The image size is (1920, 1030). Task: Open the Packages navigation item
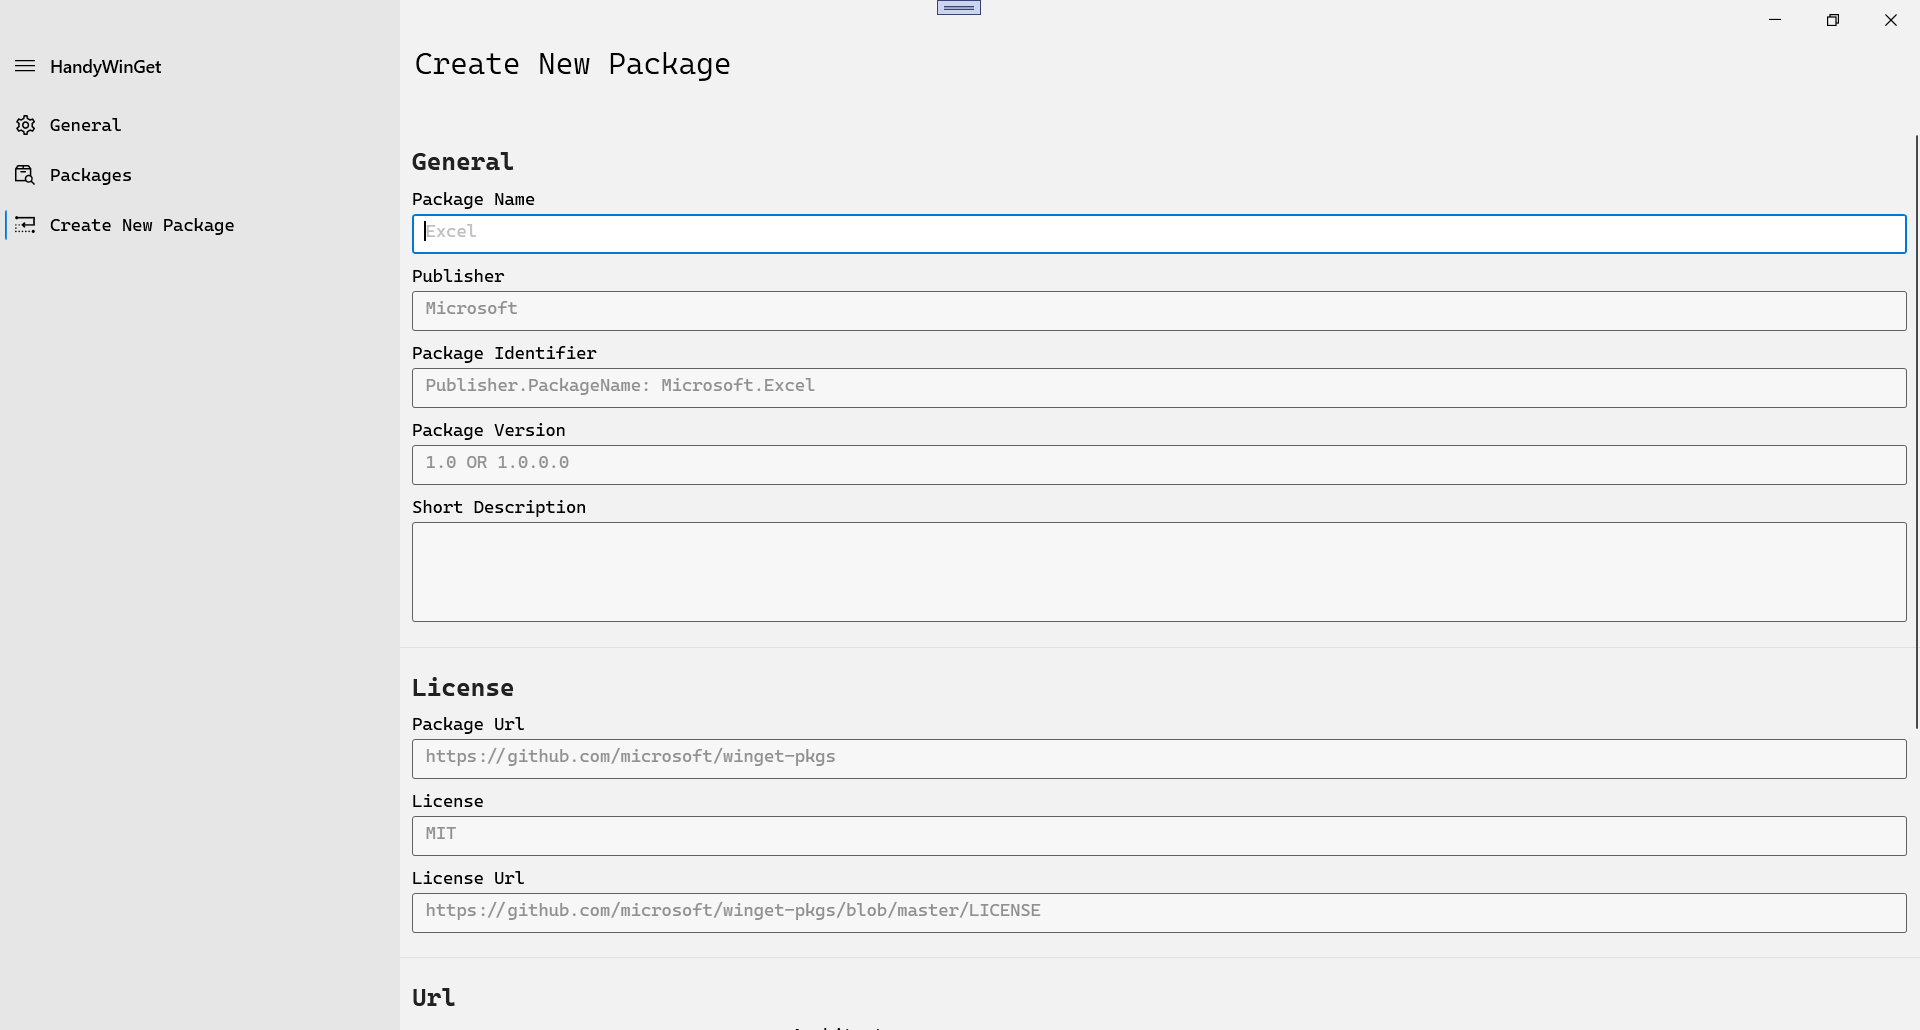pyautogui.click(x=200, y=175)
